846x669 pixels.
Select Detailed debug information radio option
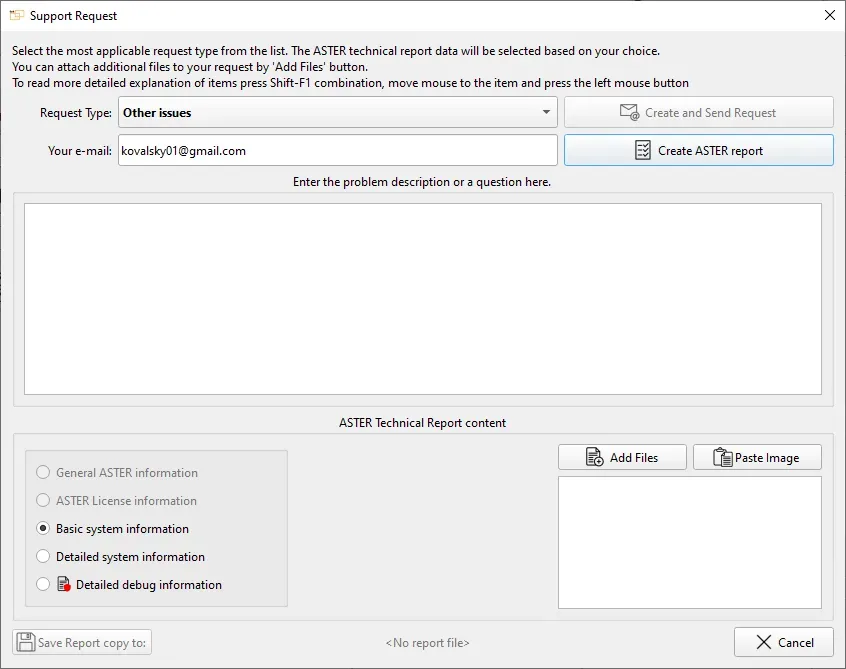point(43,585)
